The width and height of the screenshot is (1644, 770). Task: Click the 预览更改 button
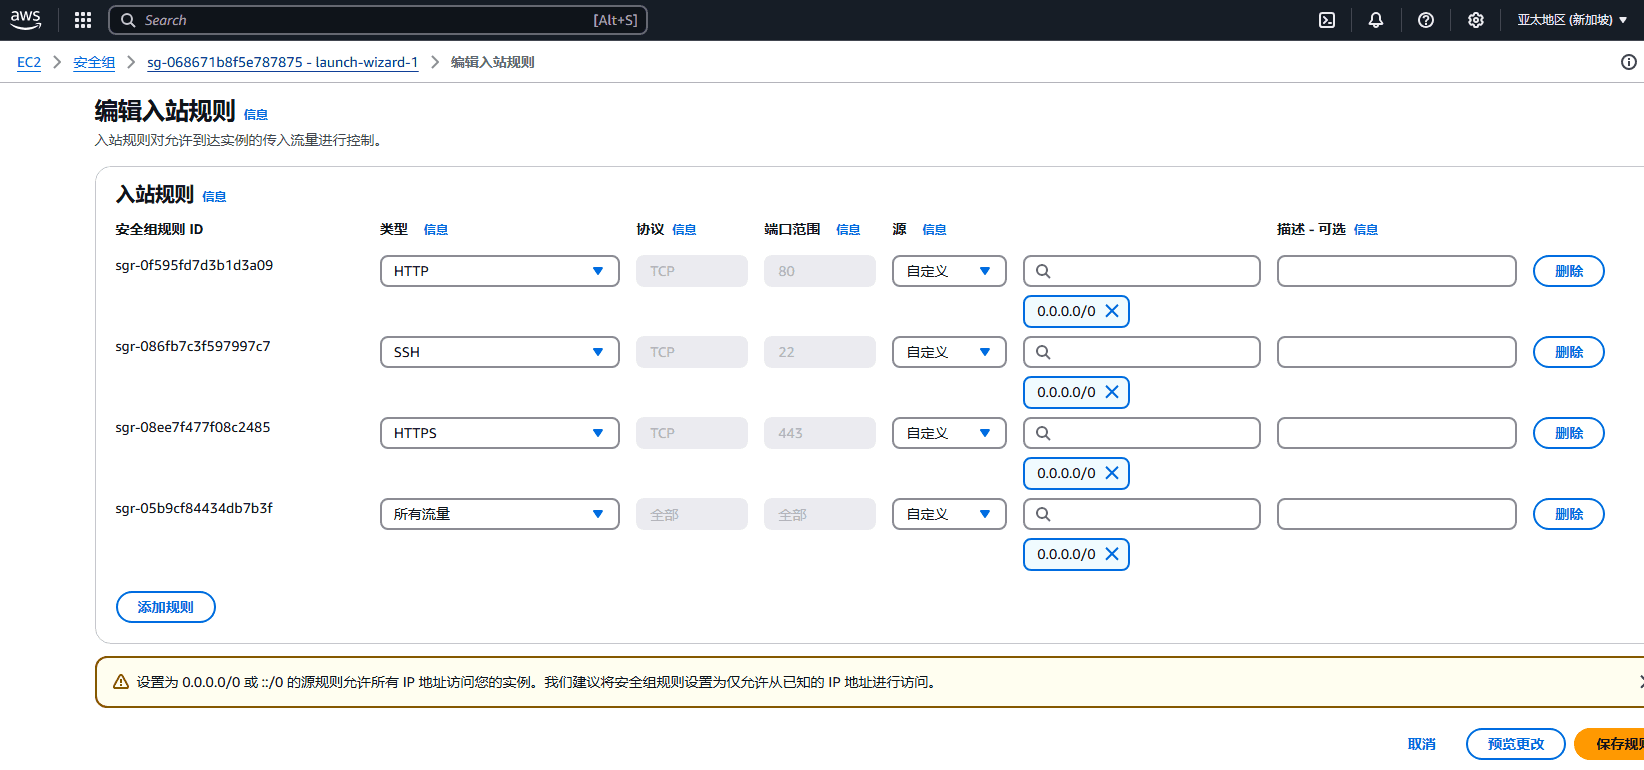(x=1516, y=744)
